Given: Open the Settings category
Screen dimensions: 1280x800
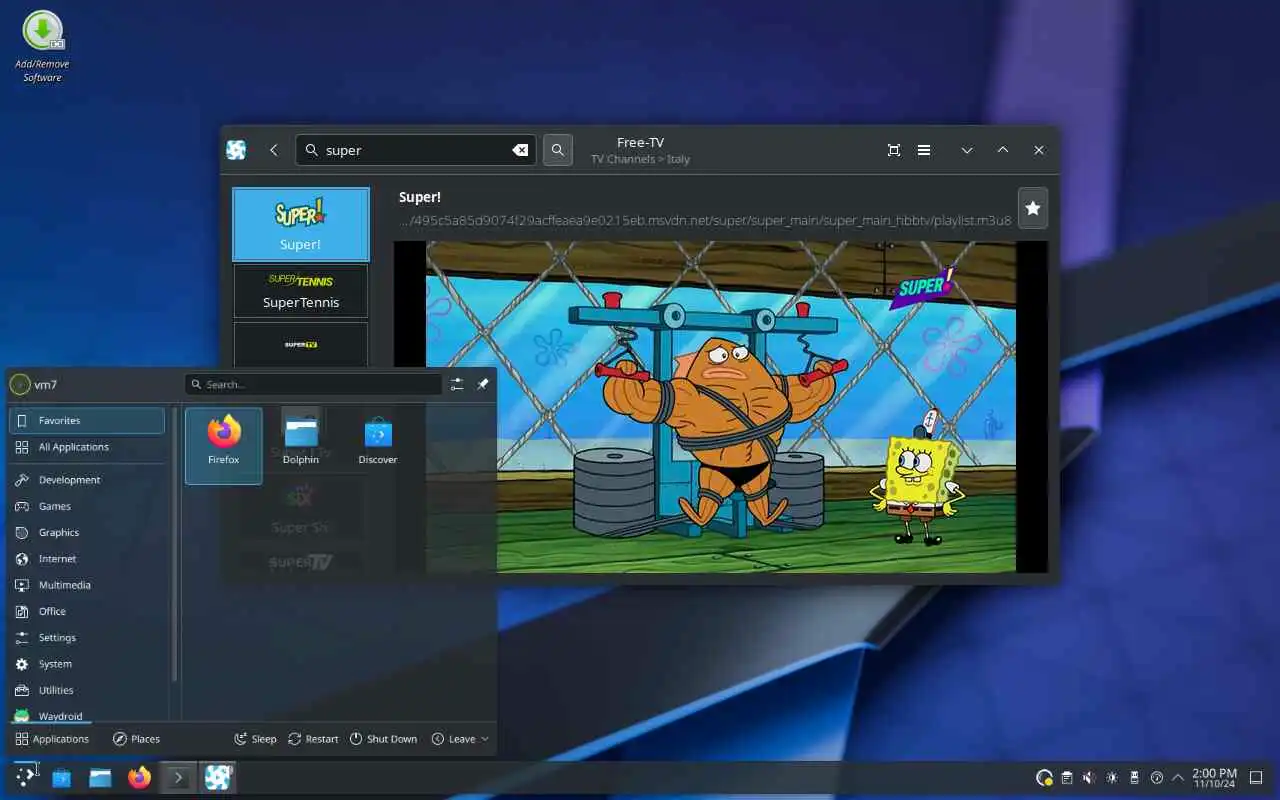Looking at the screenshot, I should click(87, 637).
